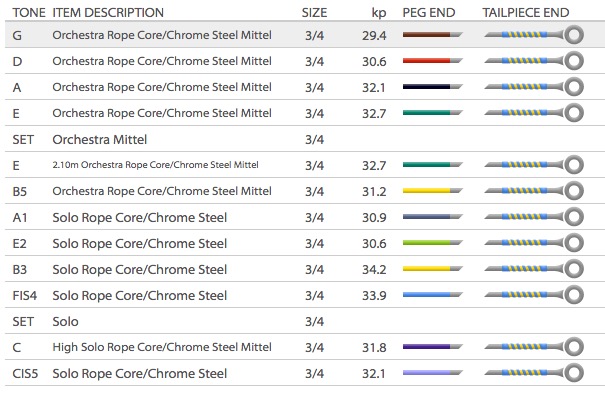The height and width of the screenshot is (394, 605).
Task: Click the PEG END column header
Action: coord(429,13)
